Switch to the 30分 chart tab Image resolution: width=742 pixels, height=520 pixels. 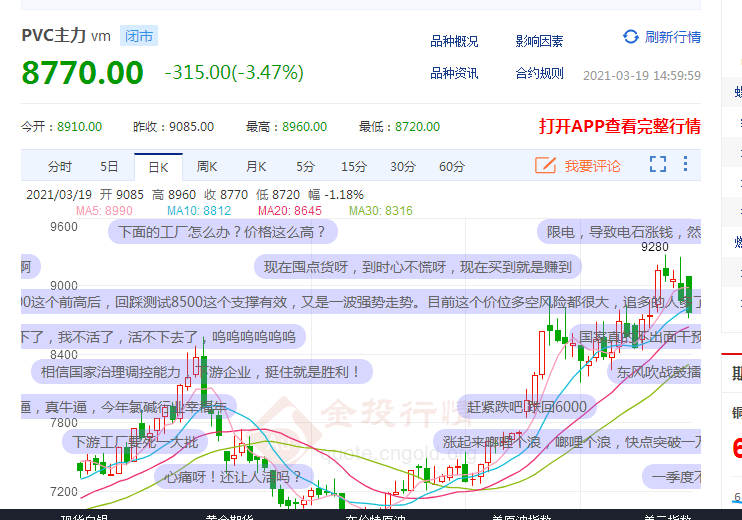coord(403,167)
